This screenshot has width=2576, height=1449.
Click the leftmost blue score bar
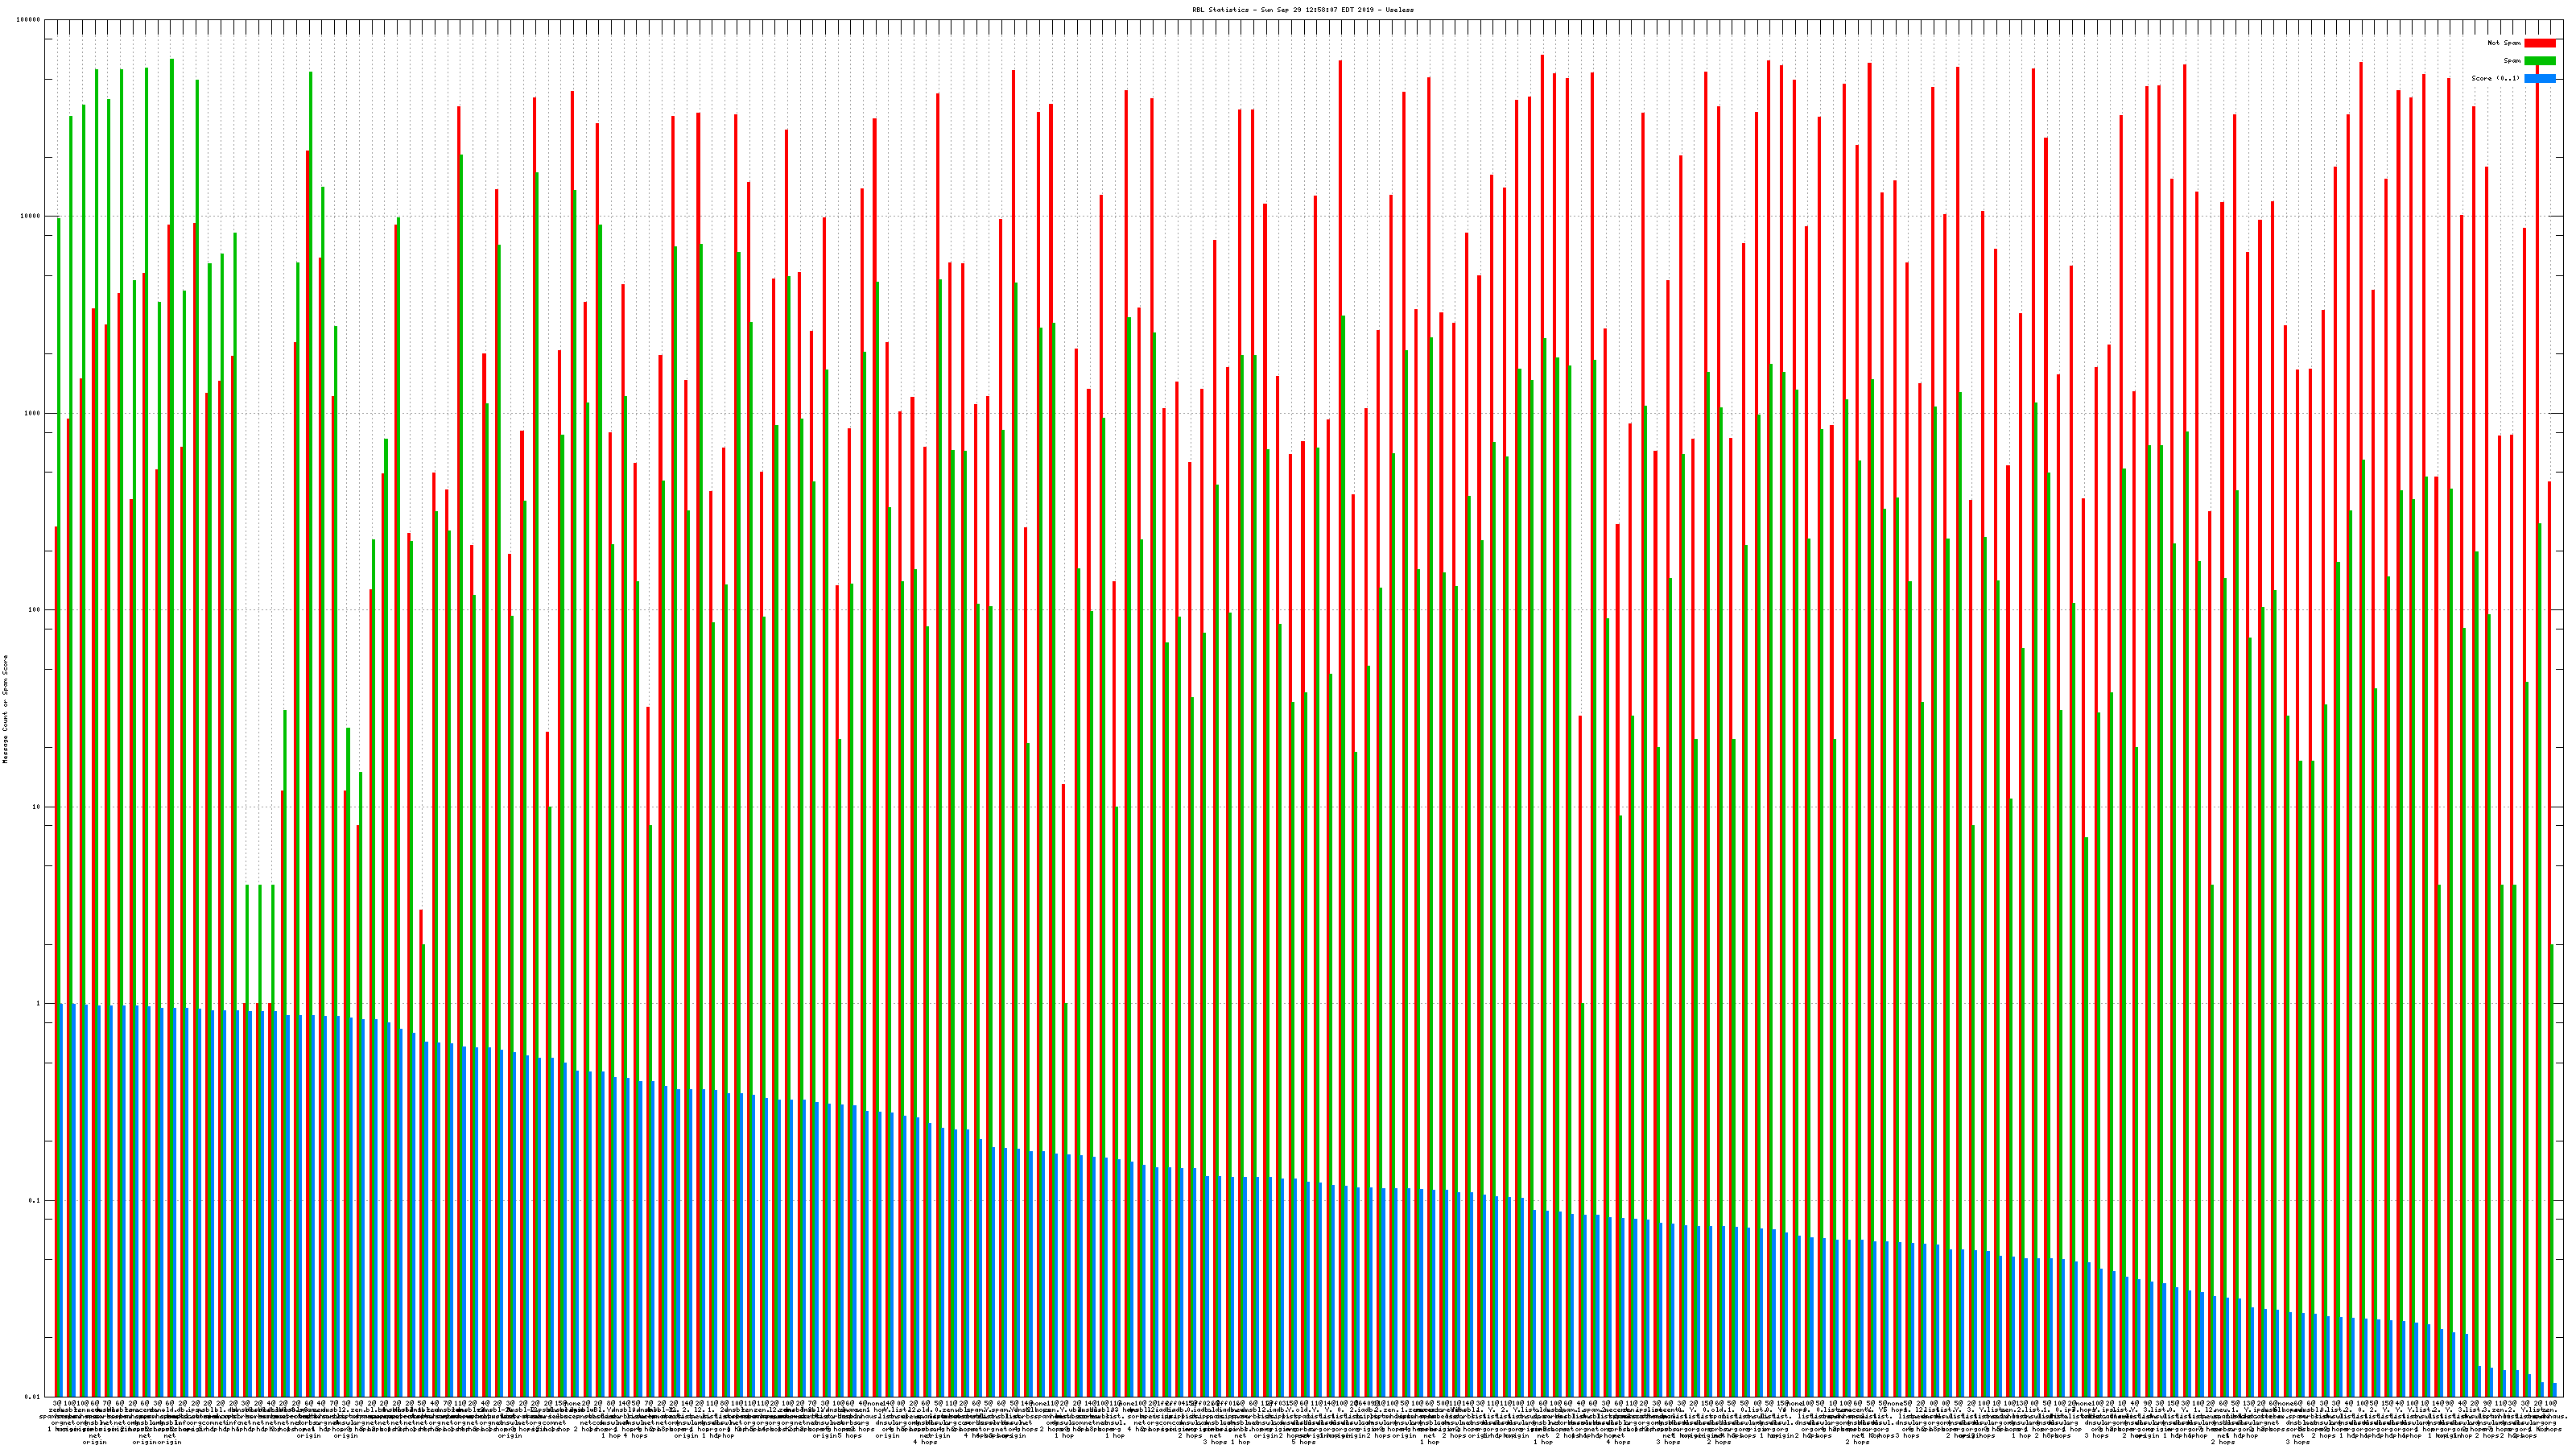coord(61,1200)
